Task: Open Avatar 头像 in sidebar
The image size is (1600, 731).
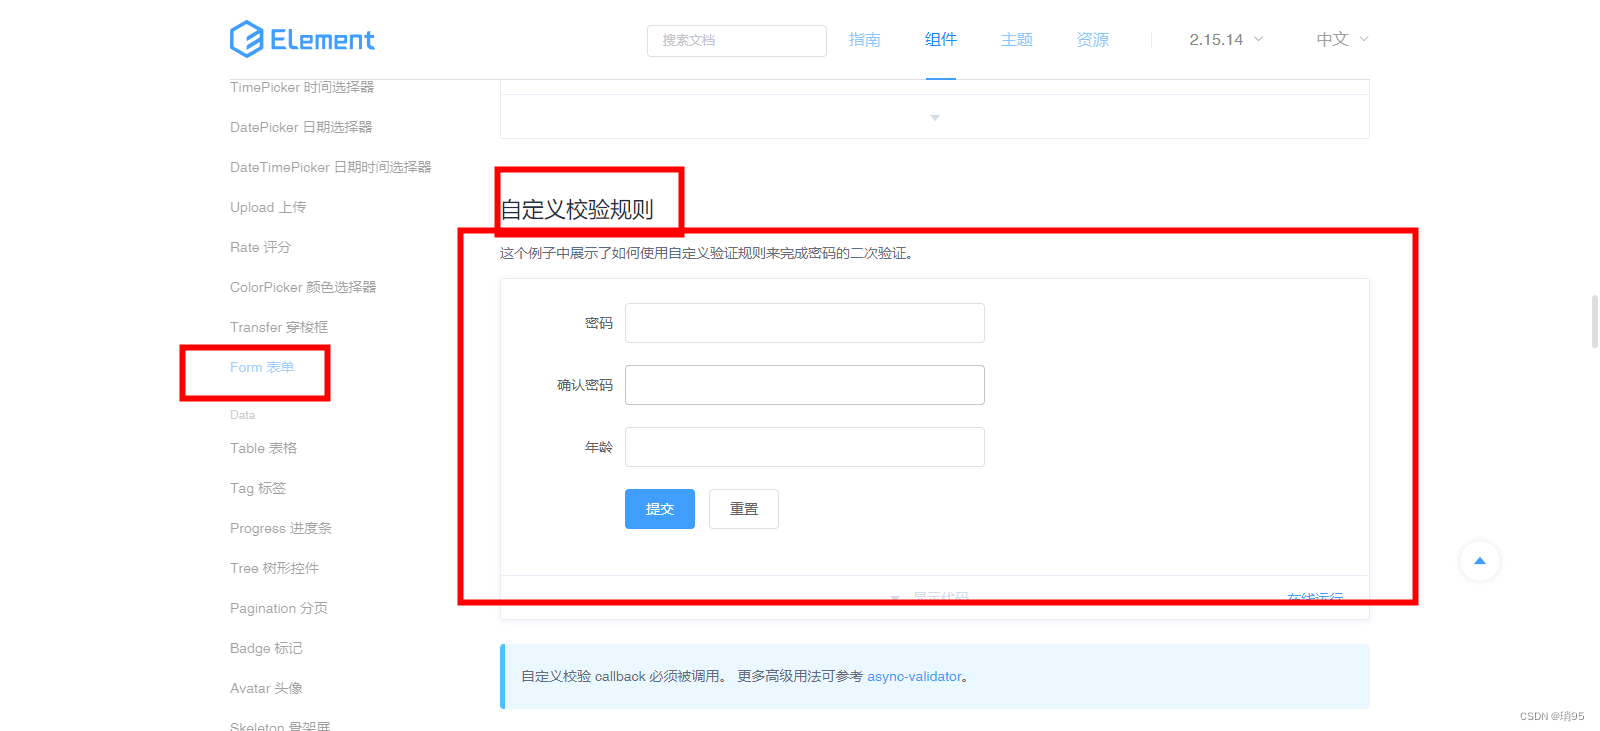Action: (x=266, y=688)
